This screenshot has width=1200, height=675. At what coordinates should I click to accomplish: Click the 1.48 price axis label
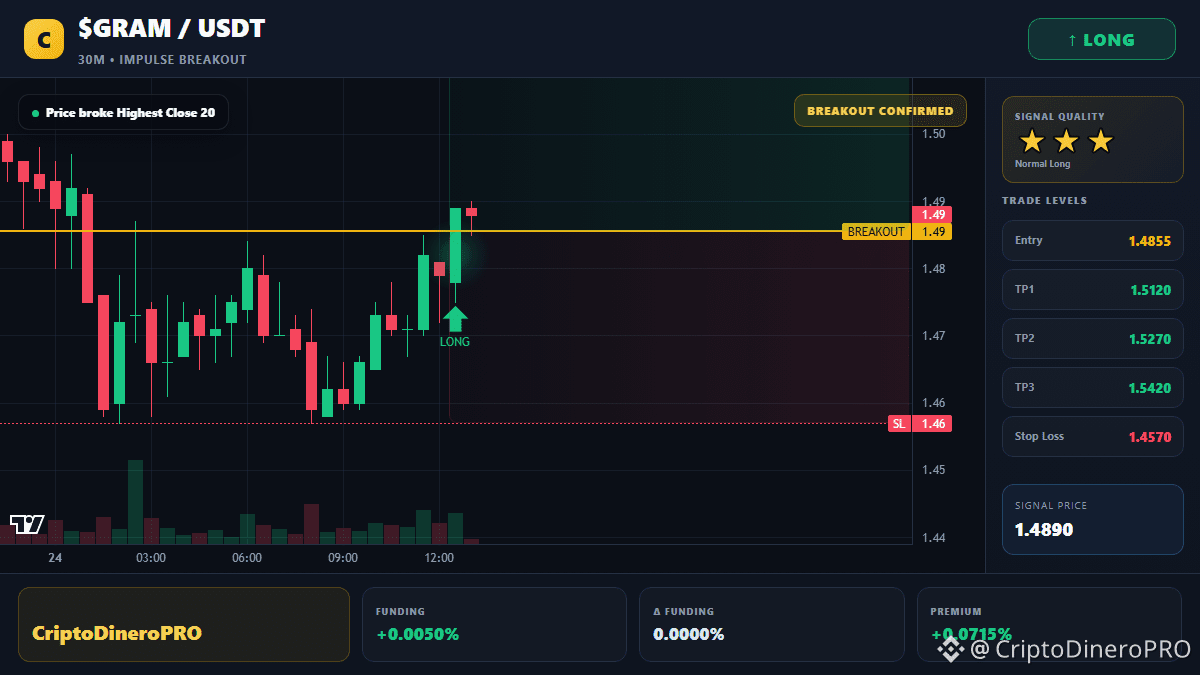(x=934, y=269)
